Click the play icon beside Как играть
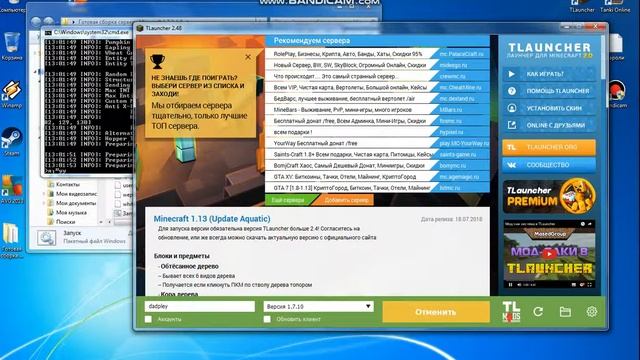 (x=511, y=74)
